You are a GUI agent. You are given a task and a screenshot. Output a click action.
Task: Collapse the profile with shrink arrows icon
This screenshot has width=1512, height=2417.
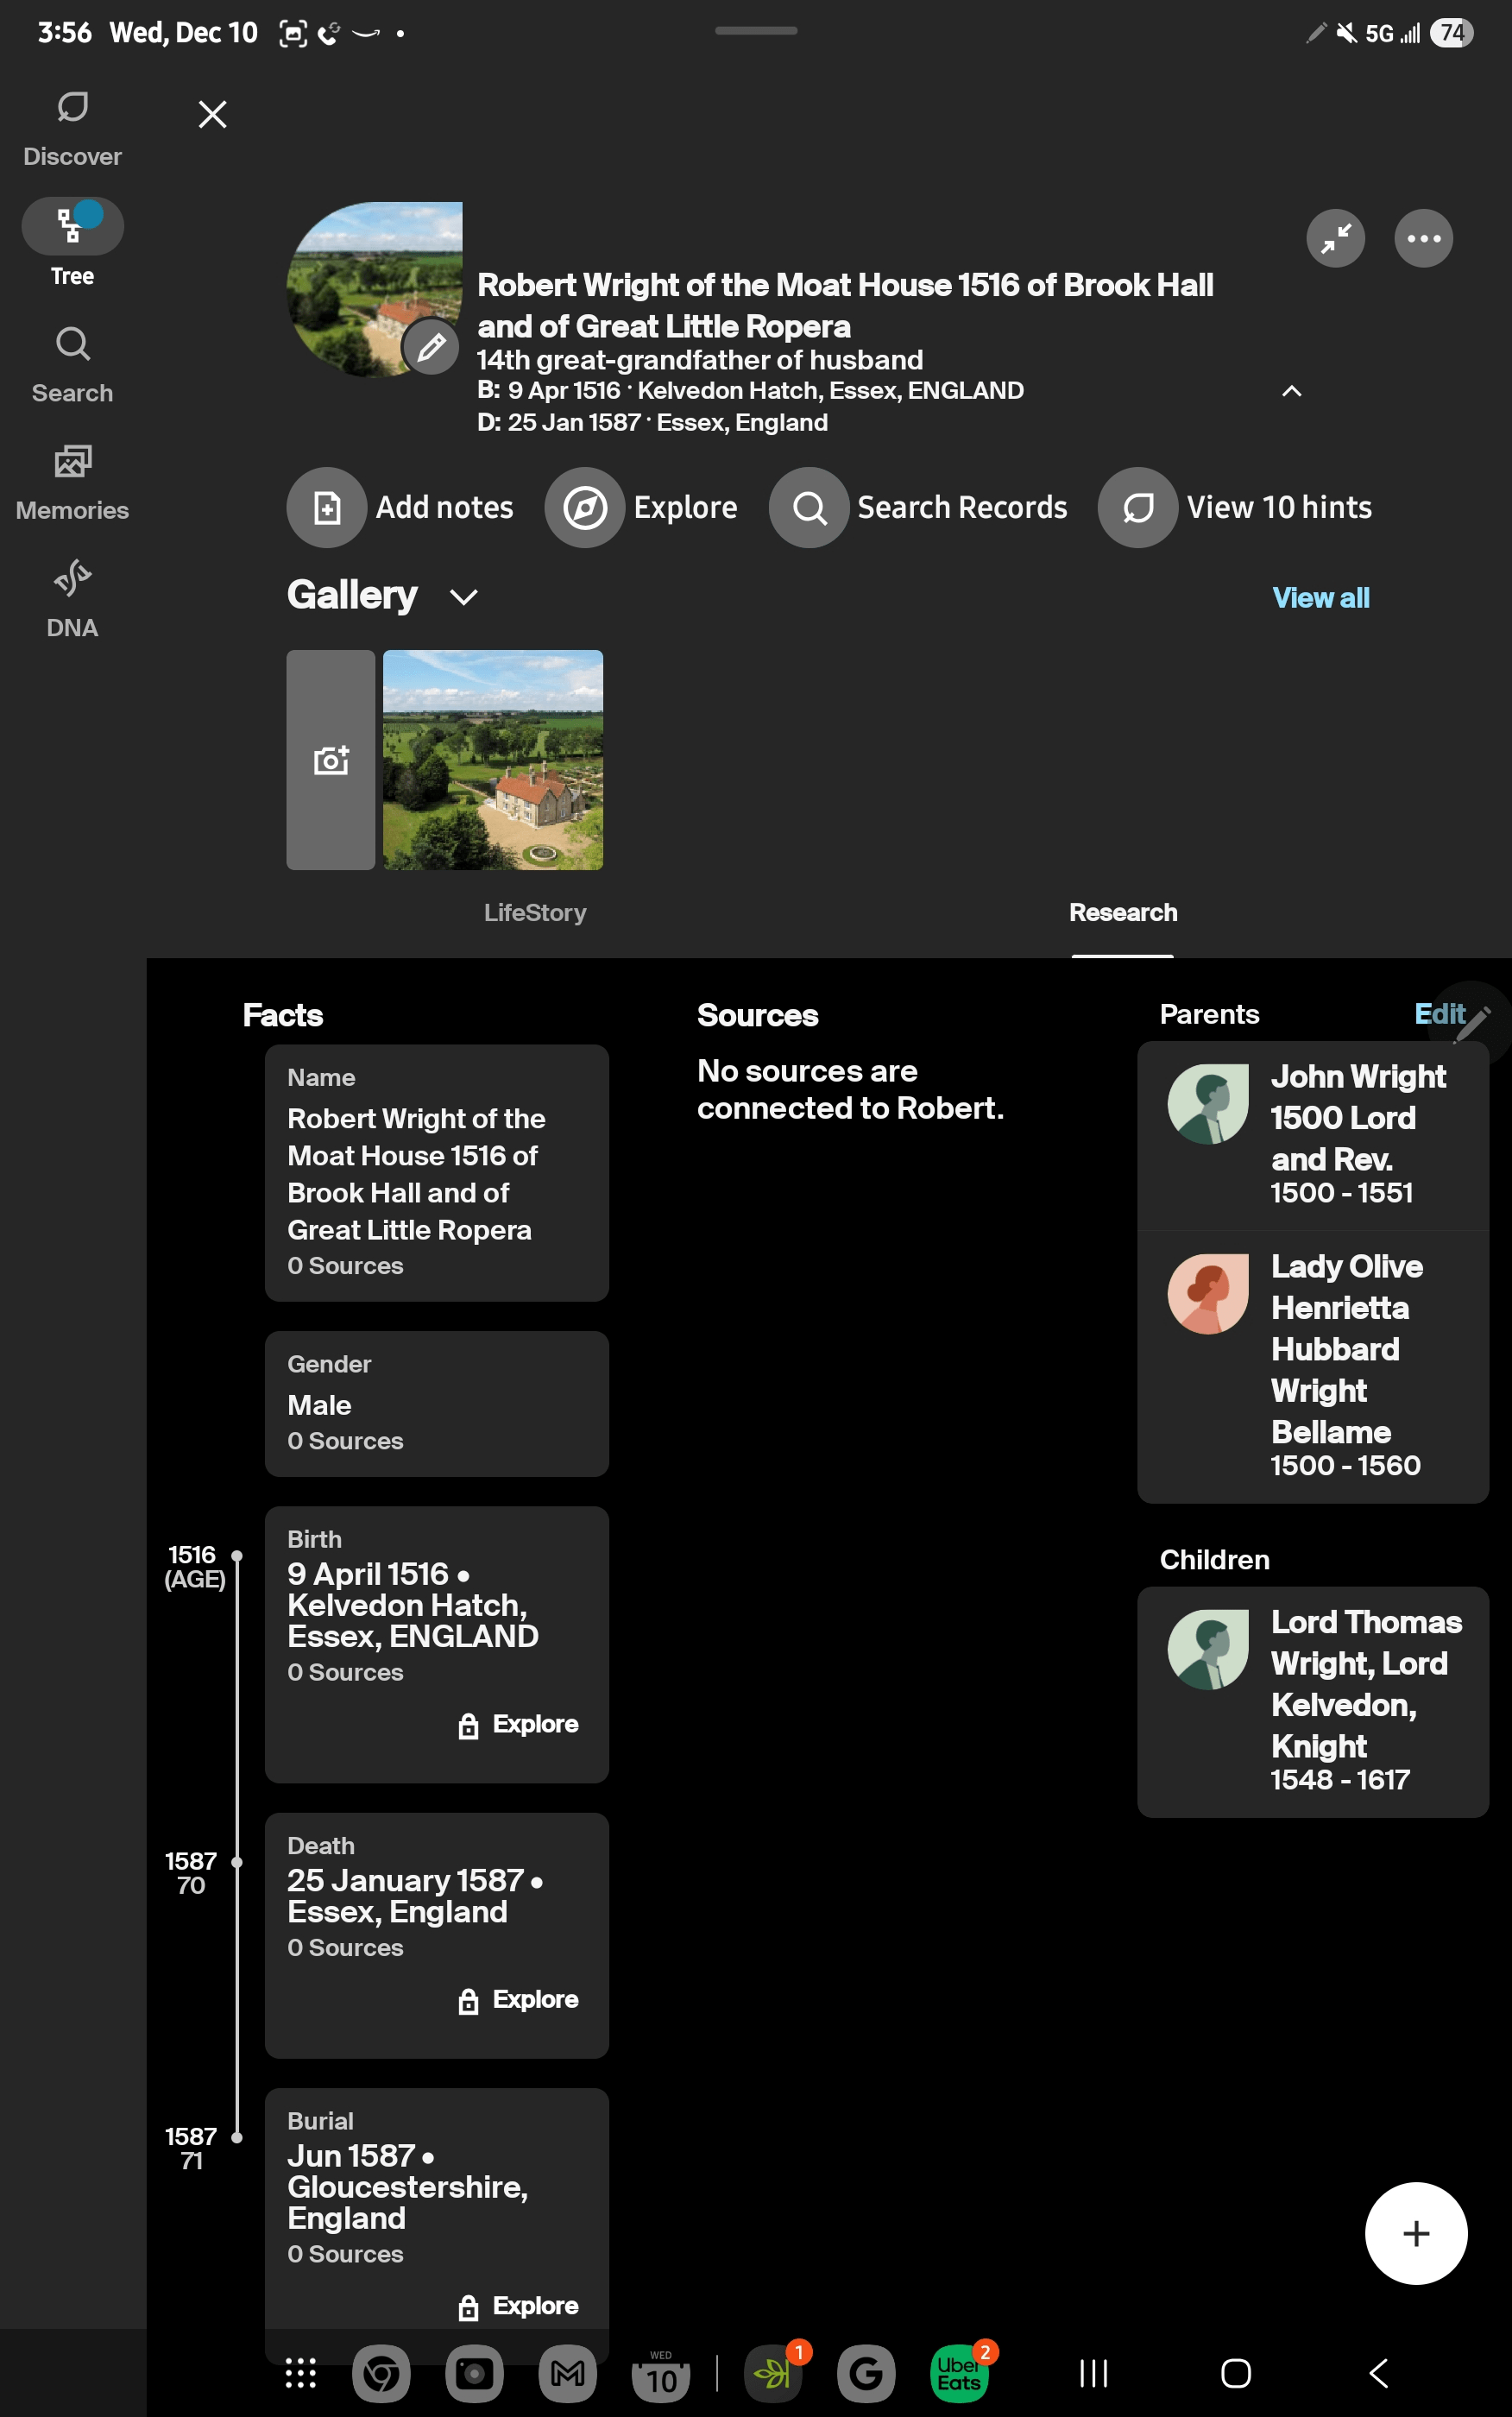[1336, 238]
